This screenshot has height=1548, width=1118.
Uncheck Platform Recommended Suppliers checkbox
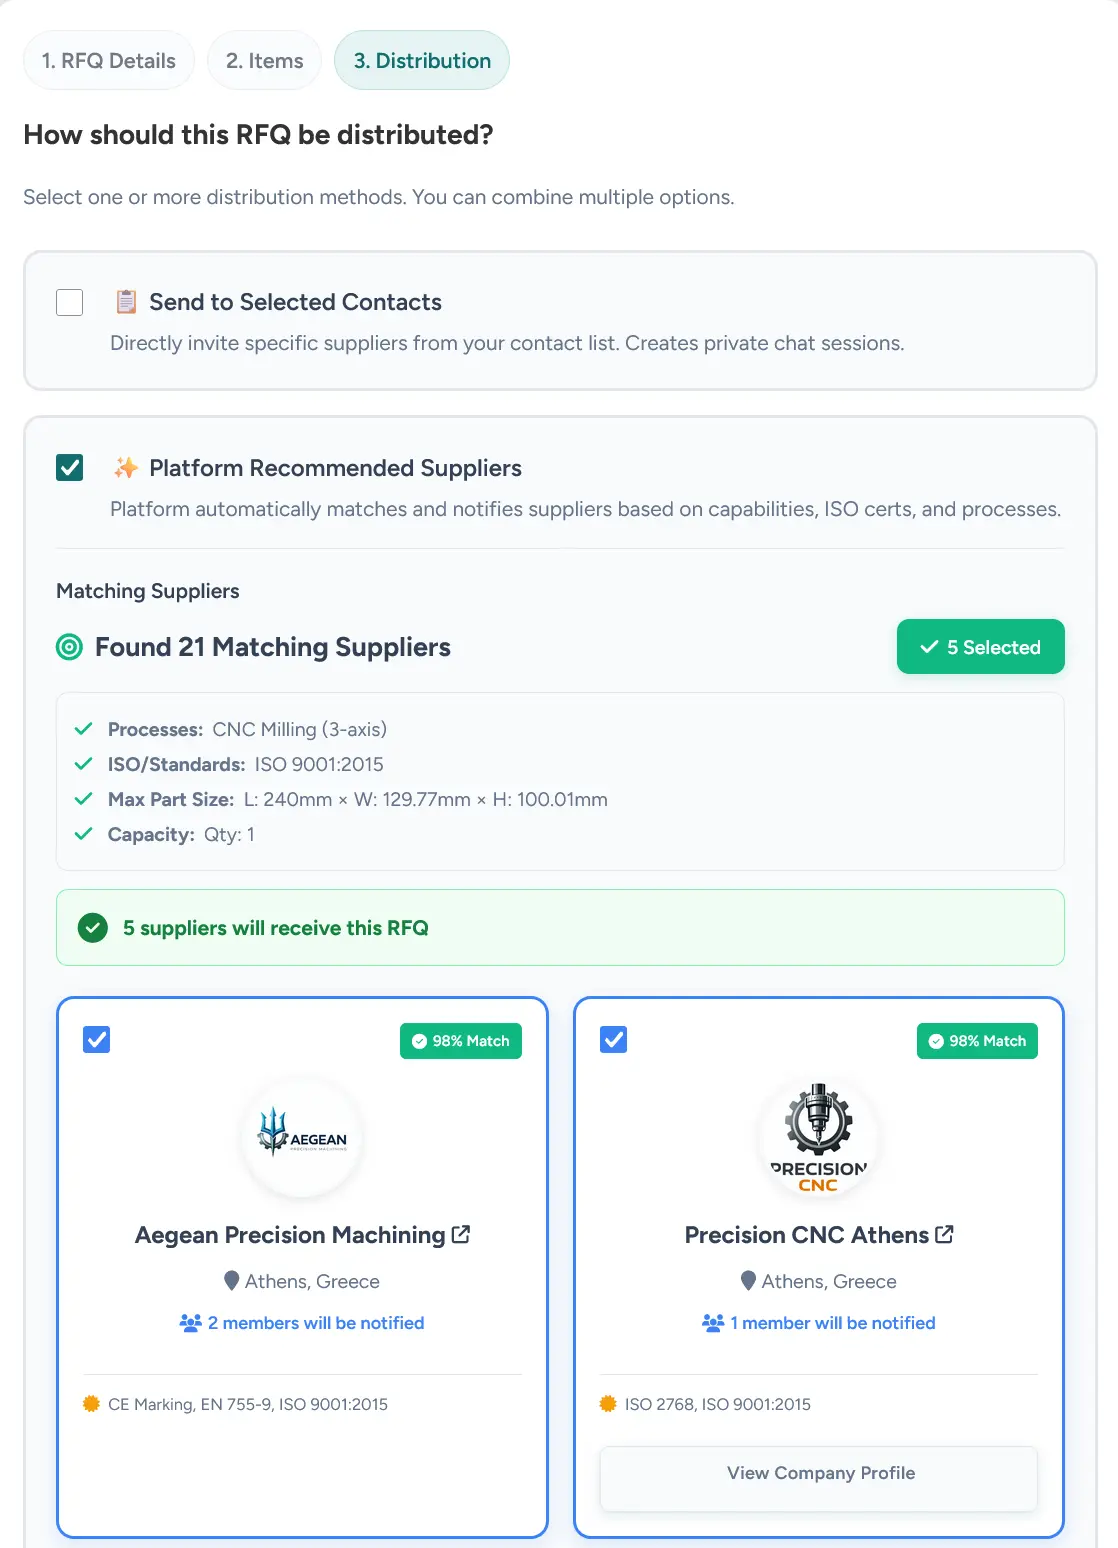pyautogui.click(x=70, y=468)
